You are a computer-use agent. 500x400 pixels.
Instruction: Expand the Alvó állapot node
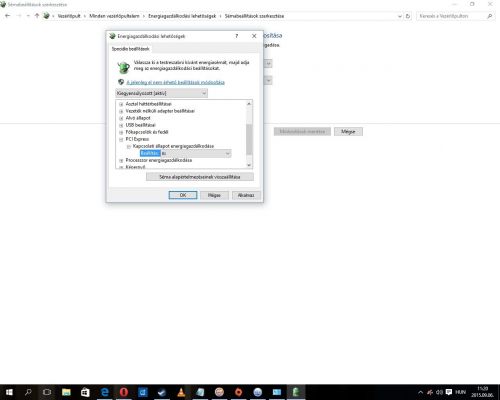coord(121,118)
